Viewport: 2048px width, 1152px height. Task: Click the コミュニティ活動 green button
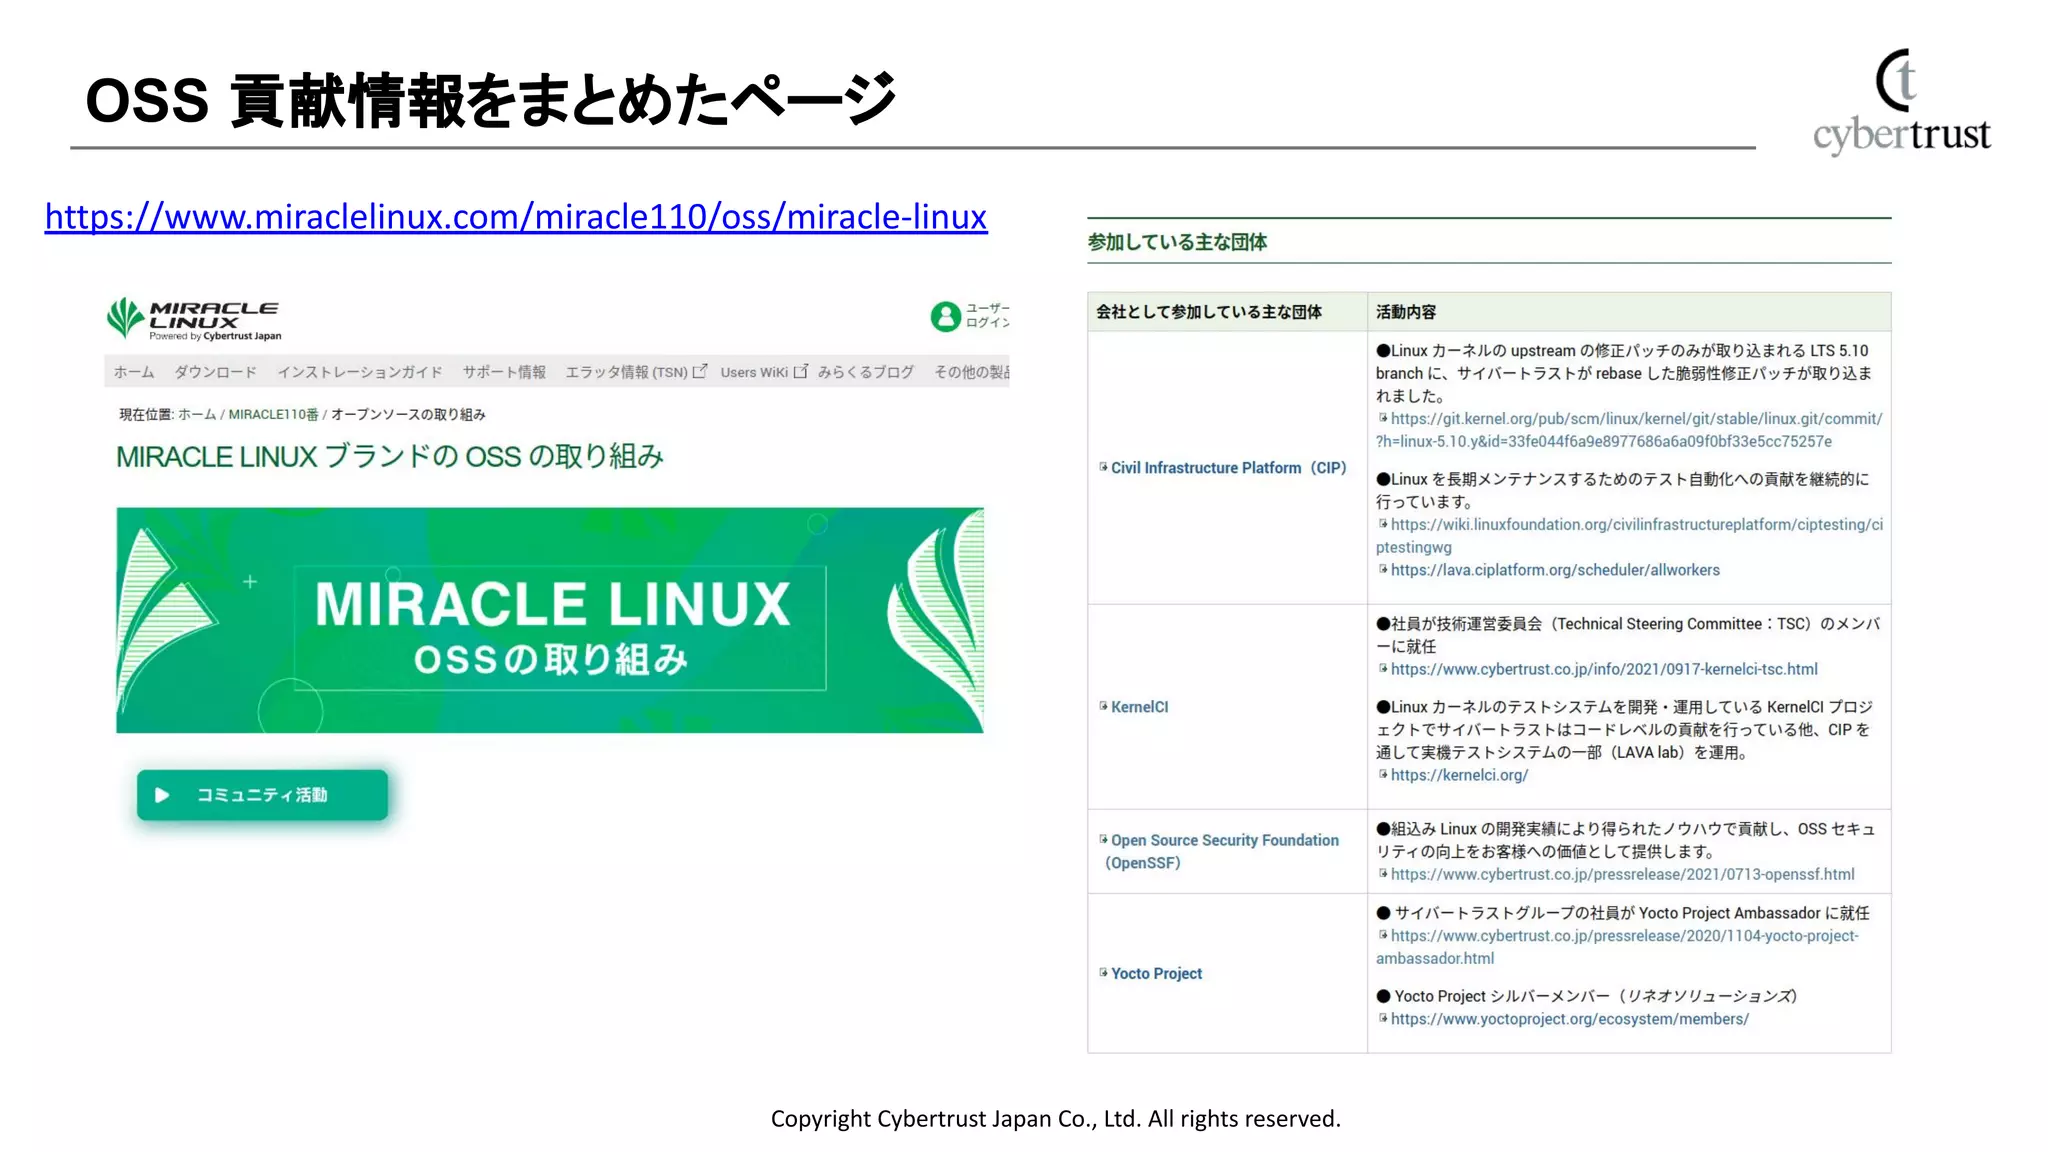pos(262,795)
